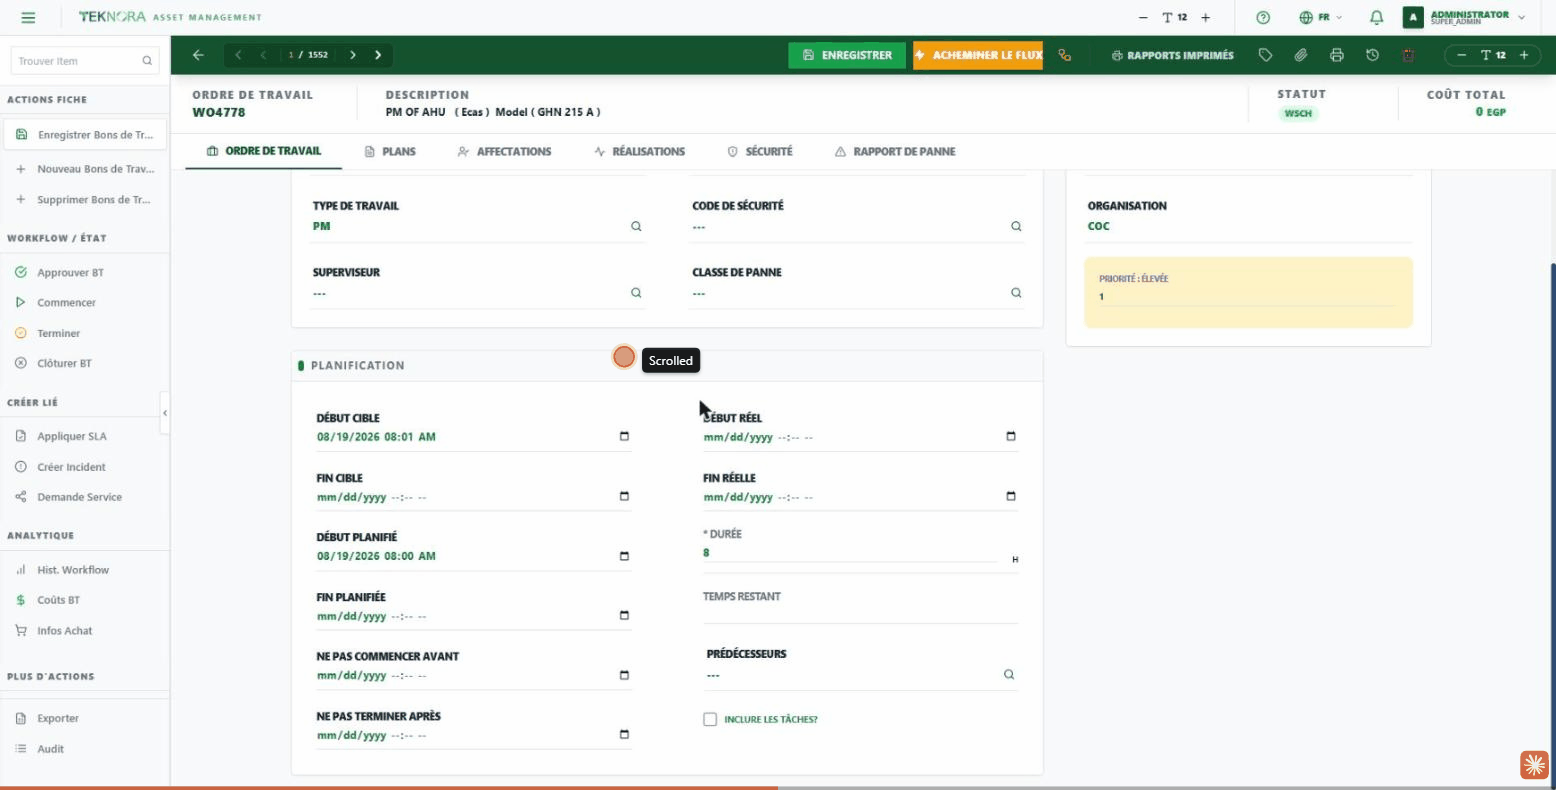This screenshot has height=790, width=1556.
Task: Open Rapports imprimés
Action: tap(1172, 55)
